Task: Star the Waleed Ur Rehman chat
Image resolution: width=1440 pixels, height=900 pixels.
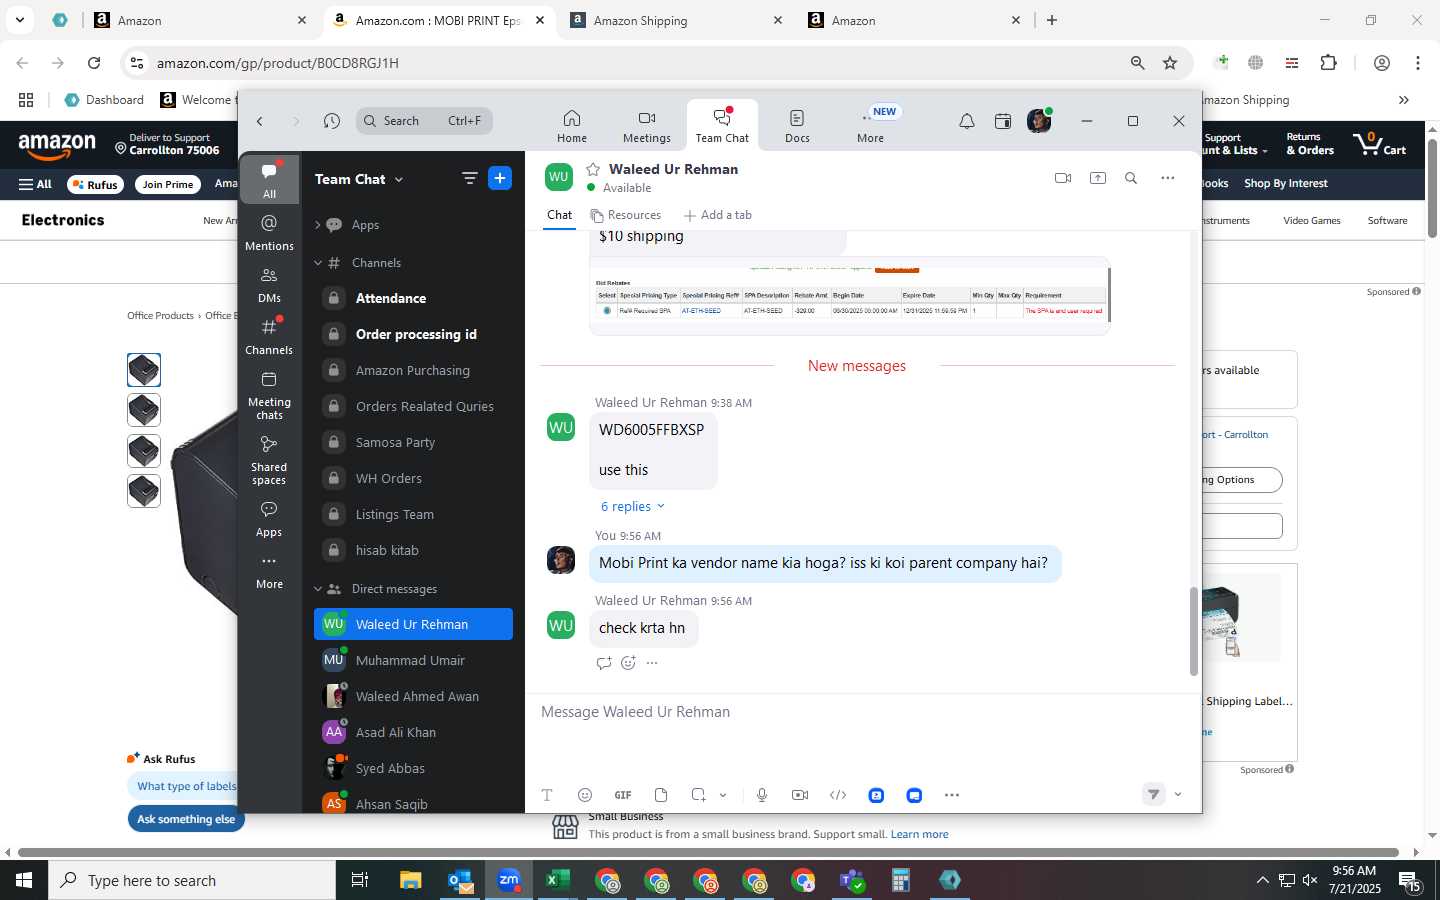Action: [x=593, y=169]
